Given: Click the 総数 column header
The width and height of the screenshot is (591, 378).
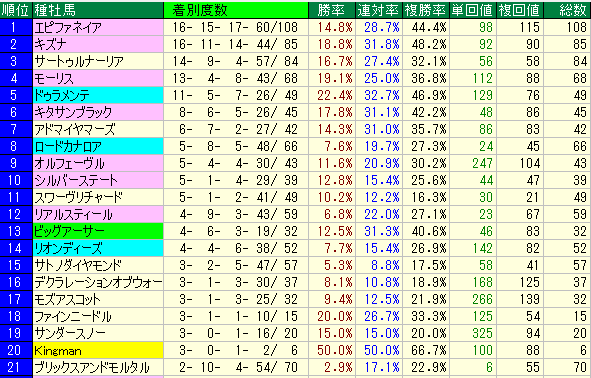Looking at the screenshot, I should pyautogui.click(x=567, y=10).
